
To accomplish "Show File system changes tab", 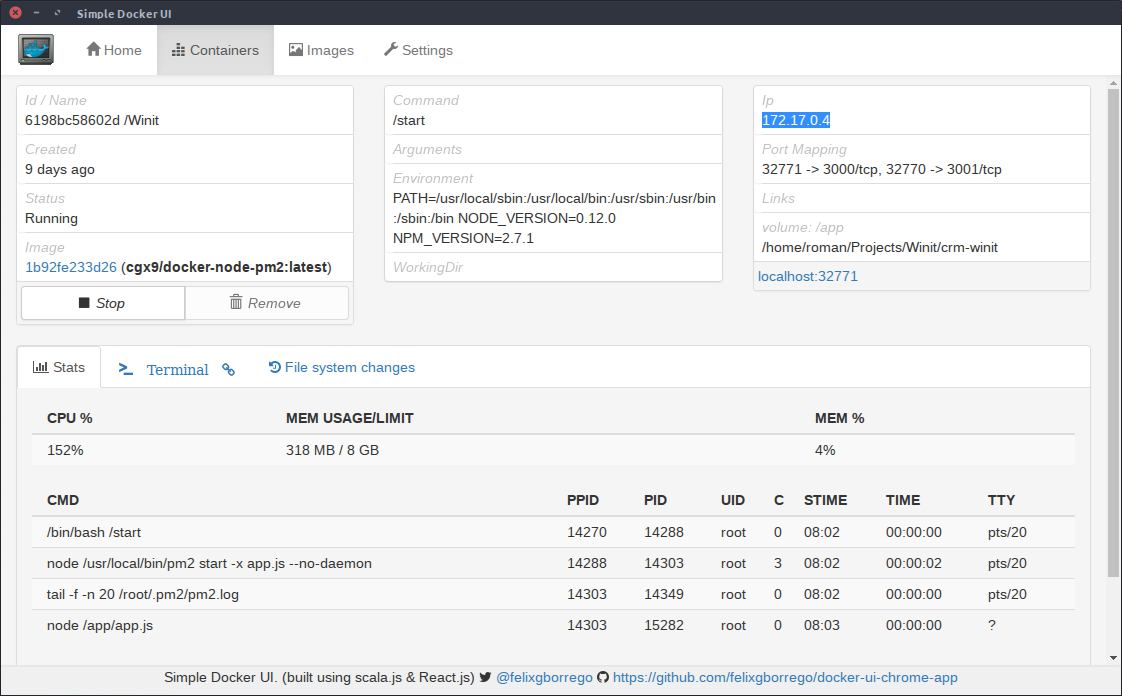I will (x=341, y=367).
